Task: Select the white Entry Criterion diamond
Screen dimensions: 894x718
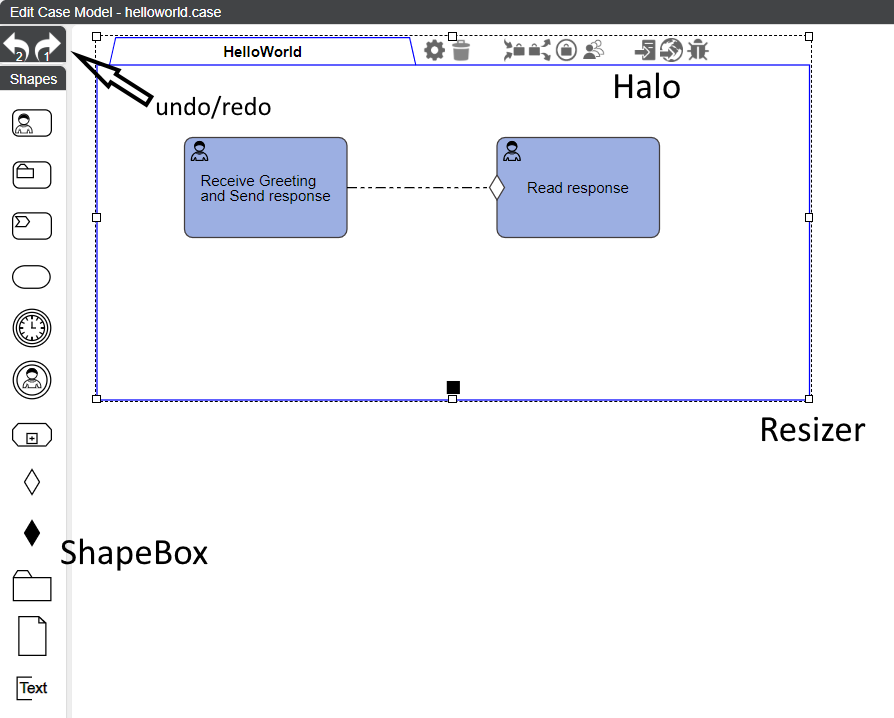Action: pyautogui.click(x=32, y=482)
